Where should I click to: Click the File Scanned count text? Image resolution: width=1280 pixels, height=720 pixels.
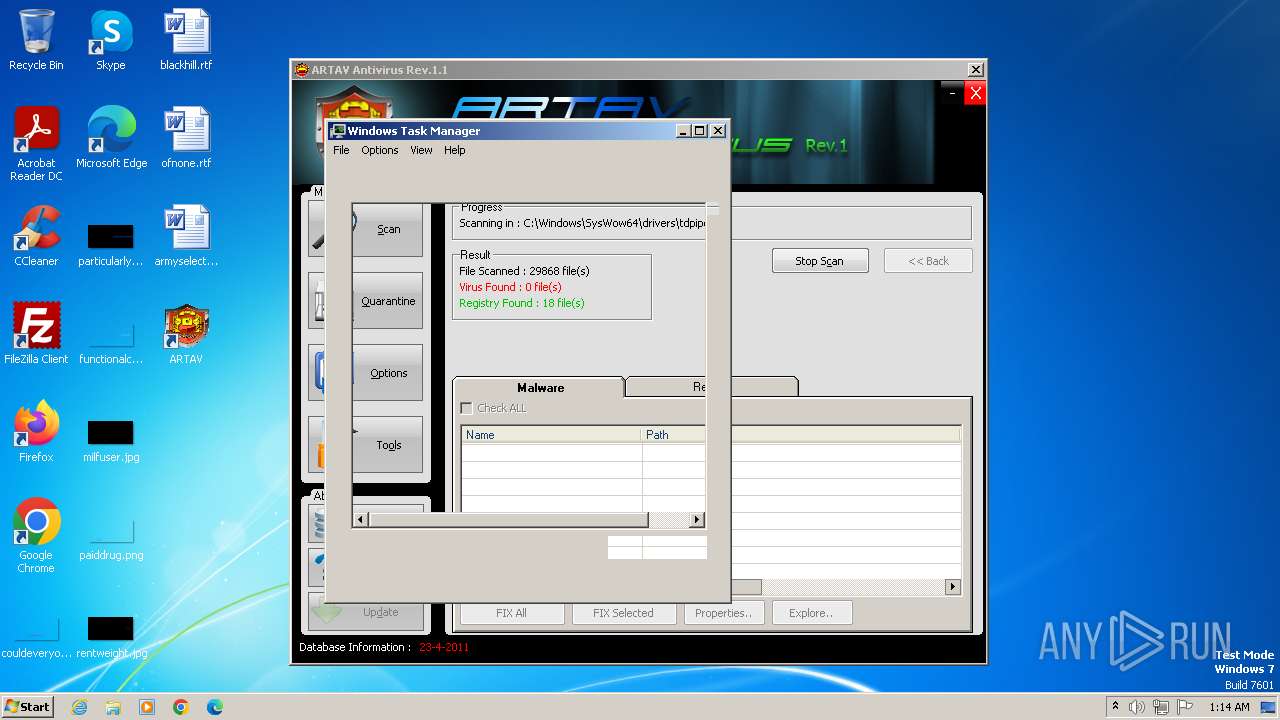(524, 271)
